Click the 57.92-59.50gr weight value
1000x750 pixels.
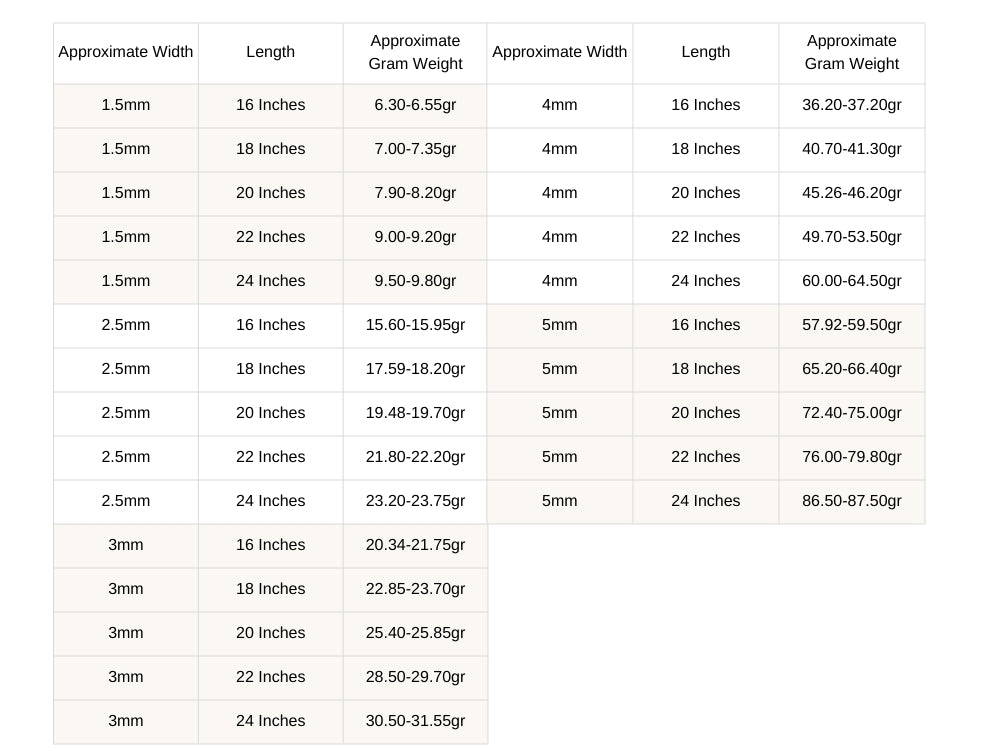click(851, 325)
